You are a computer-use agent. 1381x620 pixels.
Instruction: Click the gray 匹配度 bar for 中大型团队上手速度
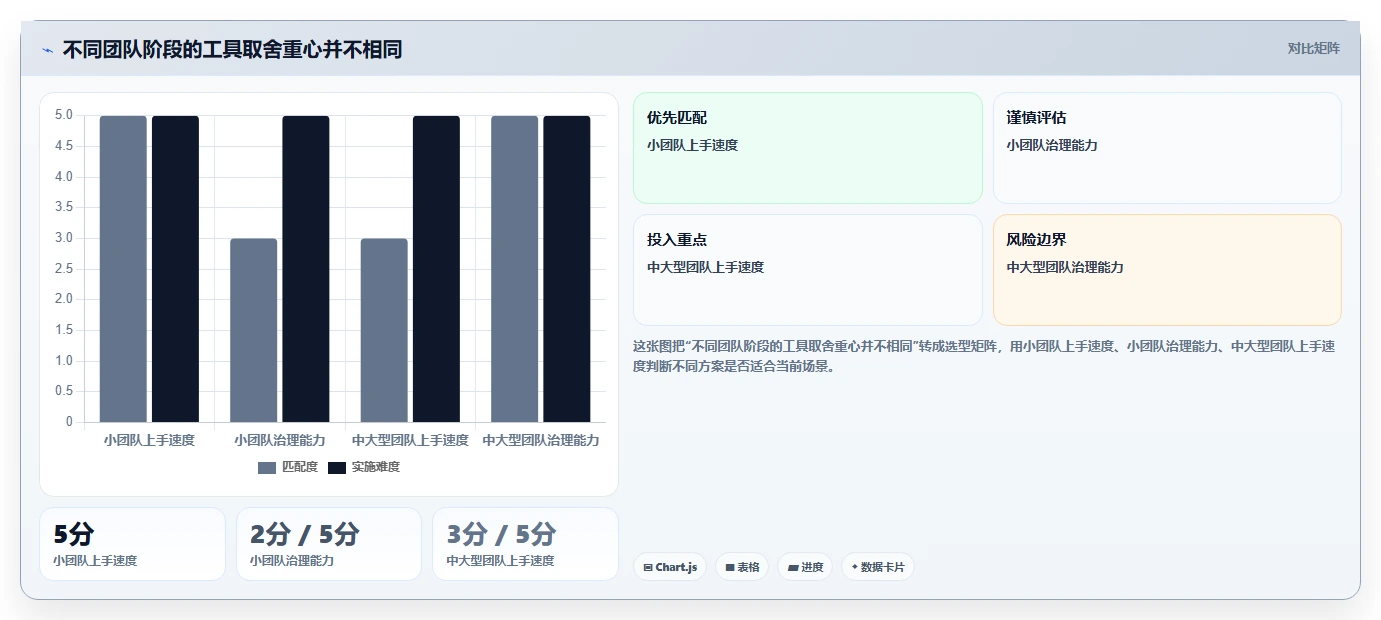(384, 330)
